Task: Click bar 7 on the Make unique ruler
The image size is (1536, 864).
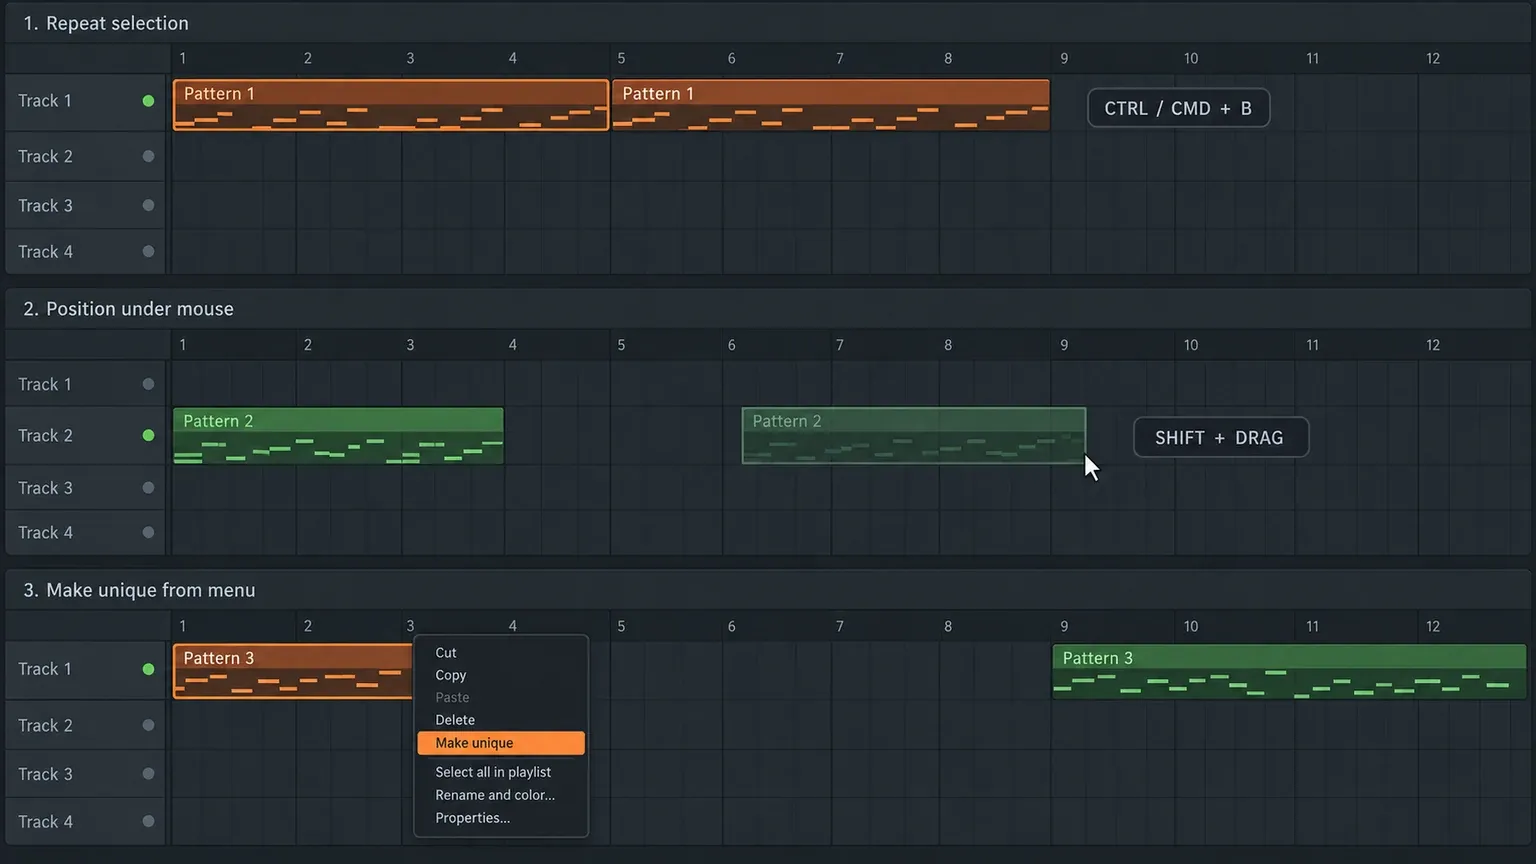Action: [839, 626]
